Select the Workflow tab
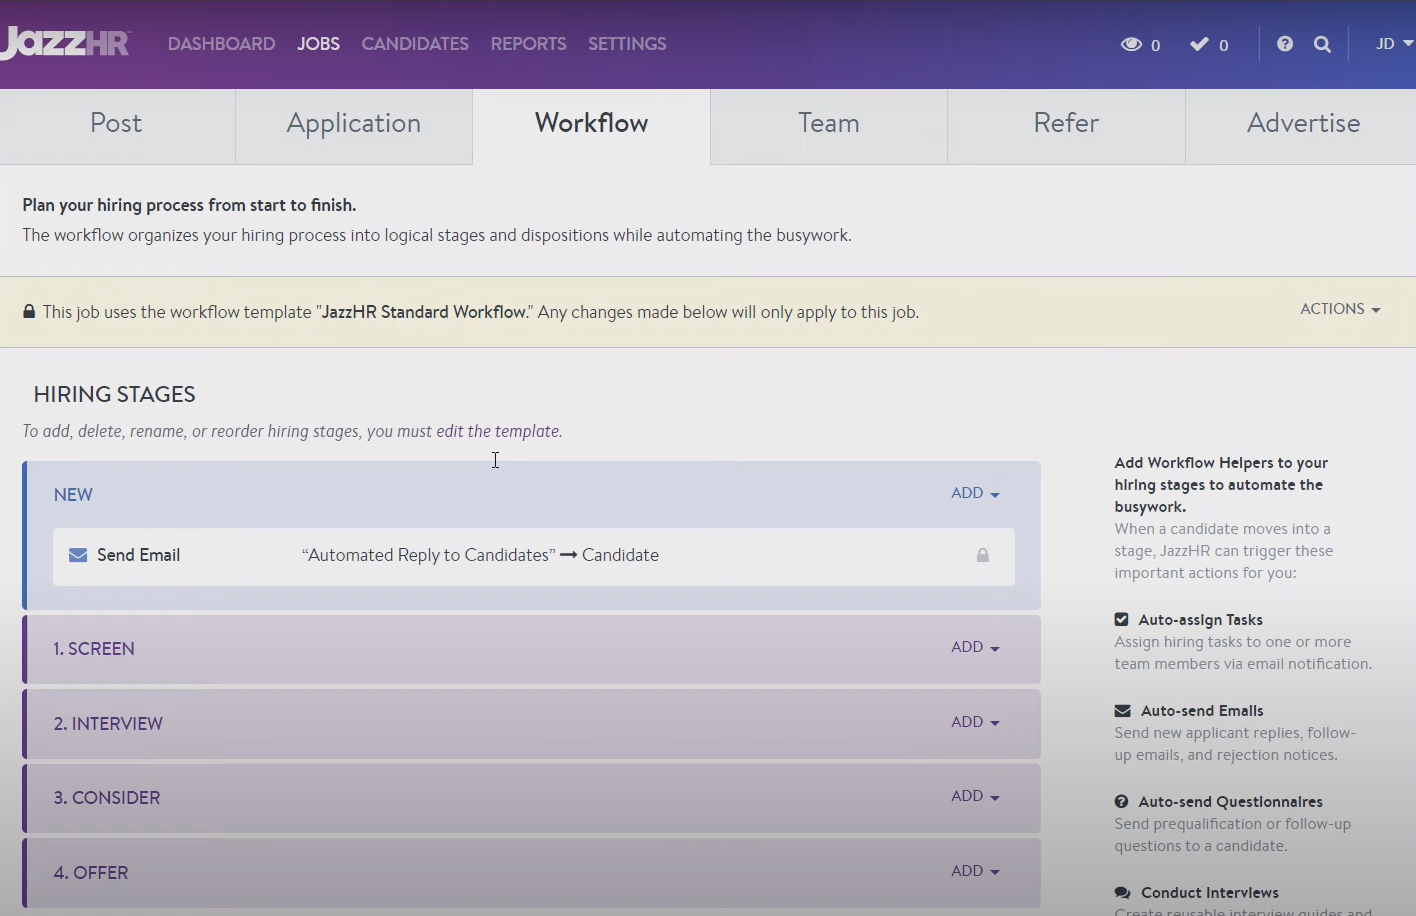The width and height of the screenshot is (1416, 916). pos(592,124)
